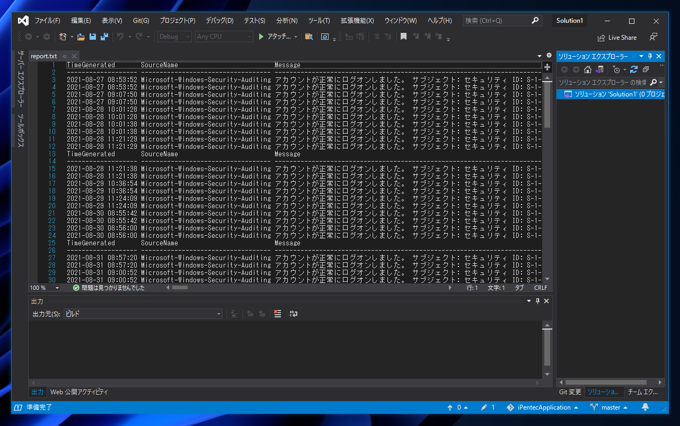This screenshot has width=680, height=426.
Task: Open the Any CPU platform dropdown
Action: point(223,37)
